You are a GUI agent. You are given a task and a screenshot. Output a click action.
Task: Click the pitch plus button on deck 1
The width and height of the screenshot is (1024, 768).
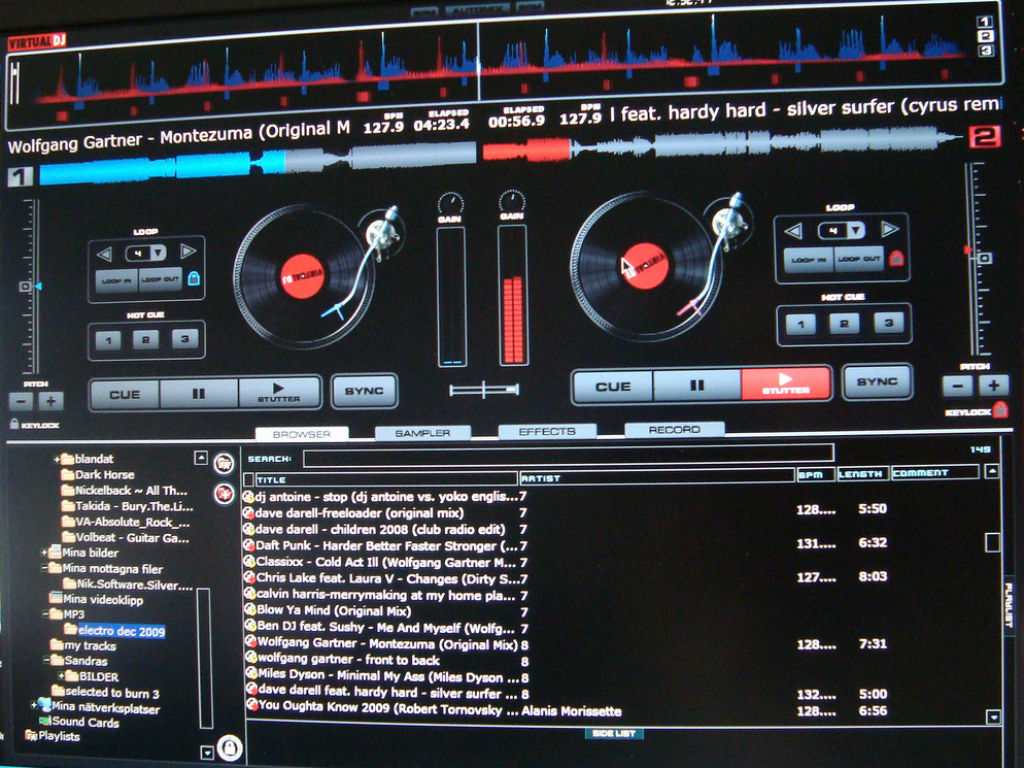click(x=51, y=401)
